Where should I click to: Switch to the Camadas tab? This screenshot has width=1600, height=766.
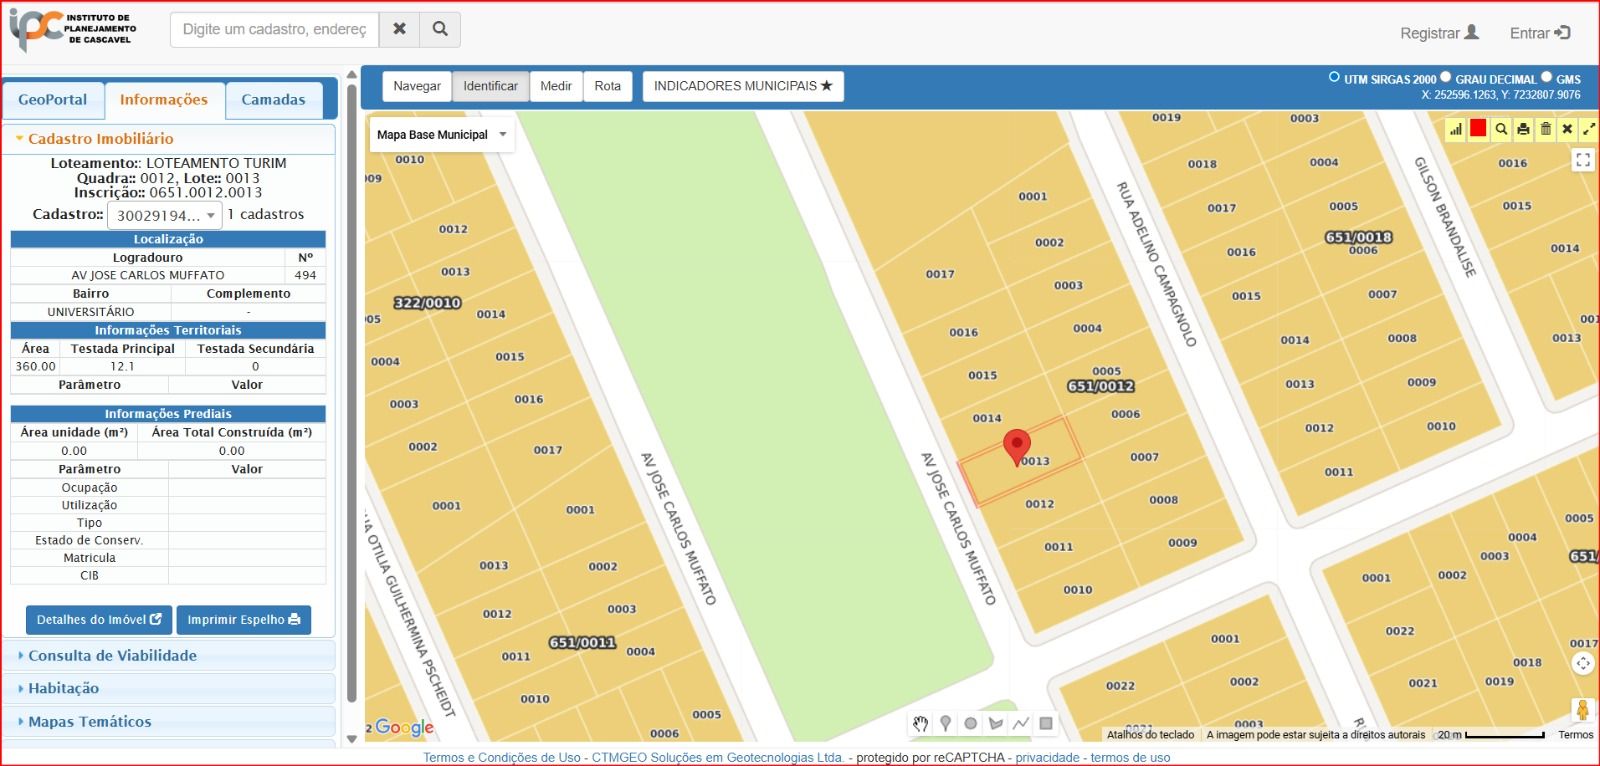click(273, 100)
